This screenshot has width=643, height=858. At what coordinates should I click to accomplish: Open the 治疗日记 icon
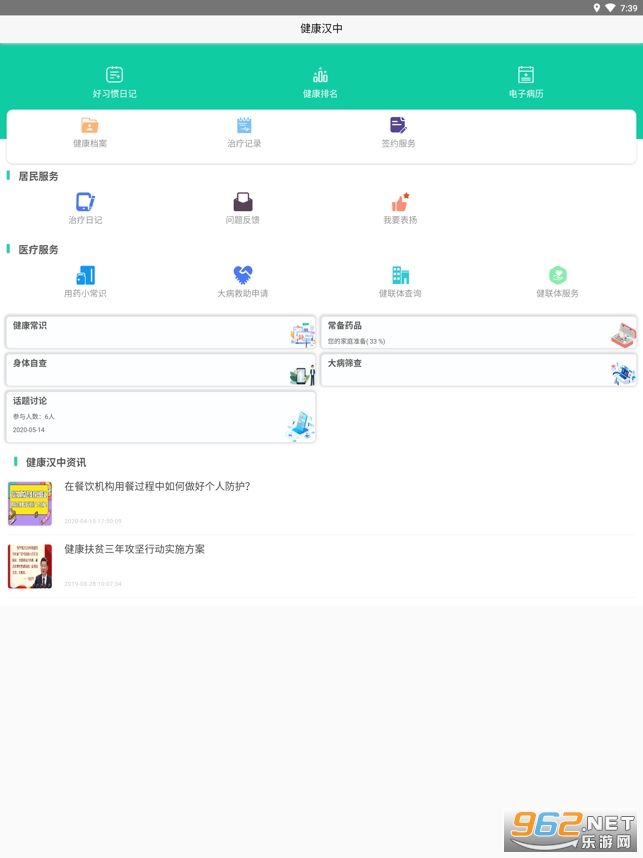click(85, 202)
